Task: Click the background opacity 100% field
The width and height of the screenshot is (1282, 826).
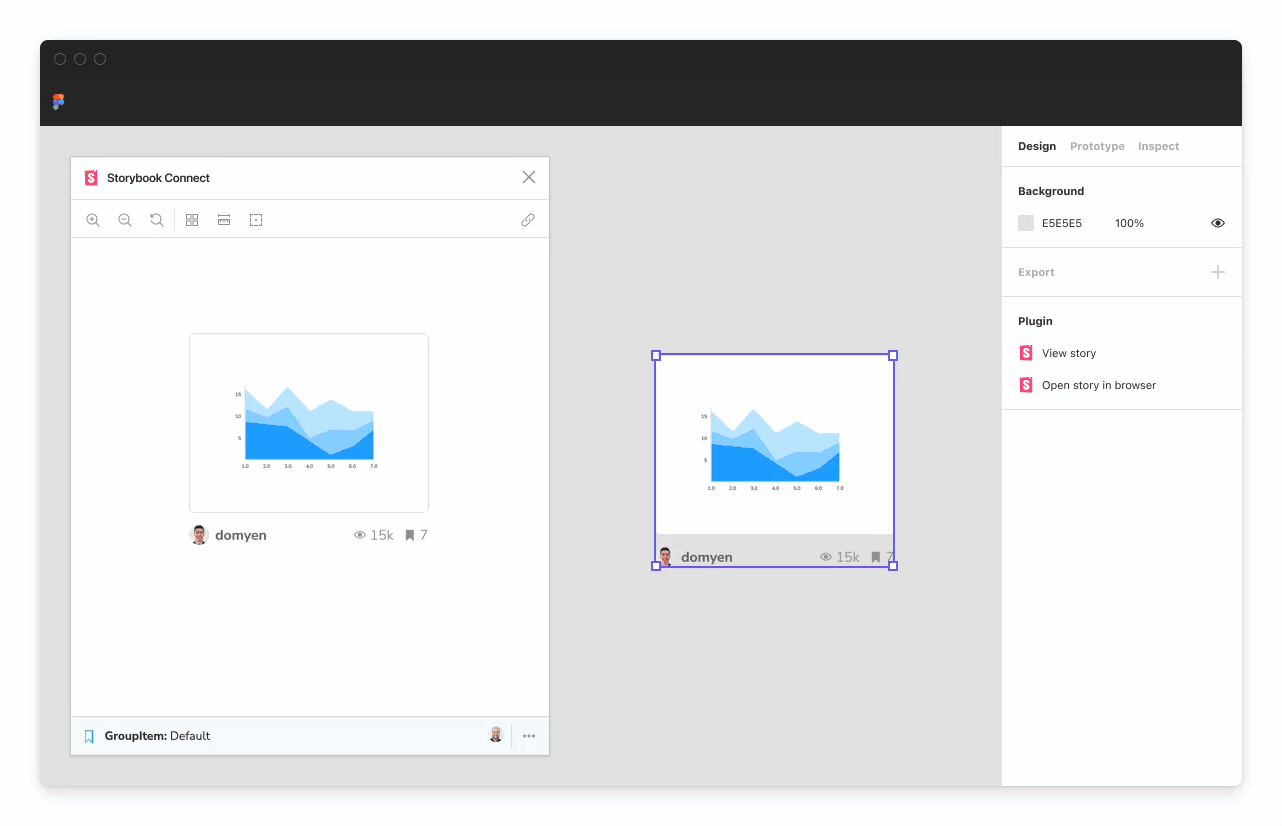Action: tap(1129, 223)
